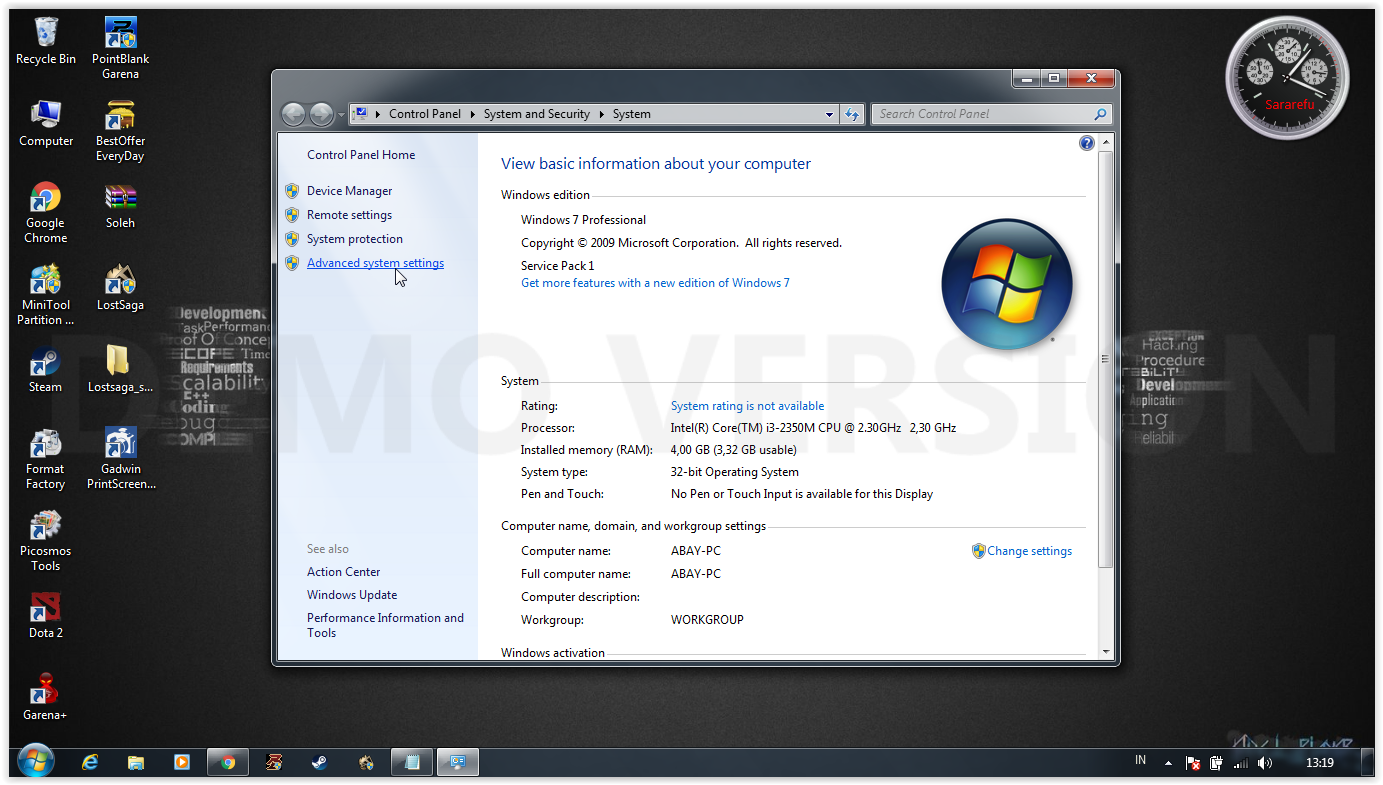The height and width of the screenshot is (785, 1383).
Task: Open Steam from taskbar
Action: pos(319,762)
